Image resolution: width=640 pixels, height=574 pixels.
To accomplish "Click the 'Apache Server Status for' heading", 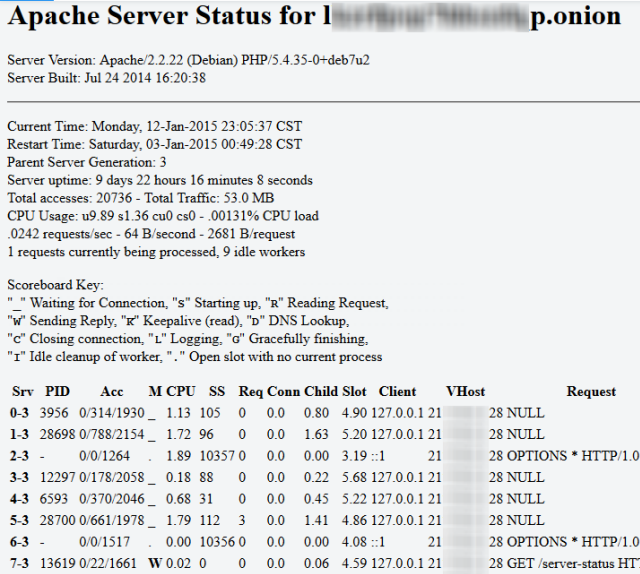I will pyautogui.click(x=314, y=16).
